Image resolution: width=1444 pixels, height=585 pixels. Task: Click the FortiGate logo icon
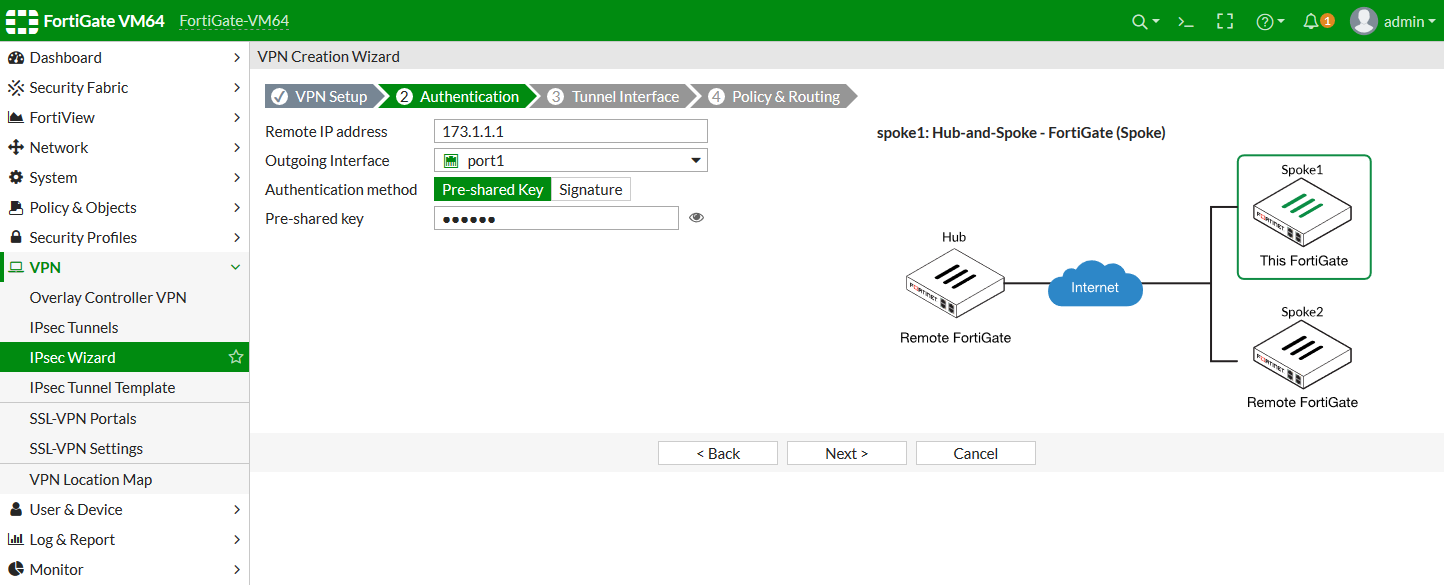(x=20, y=21)
